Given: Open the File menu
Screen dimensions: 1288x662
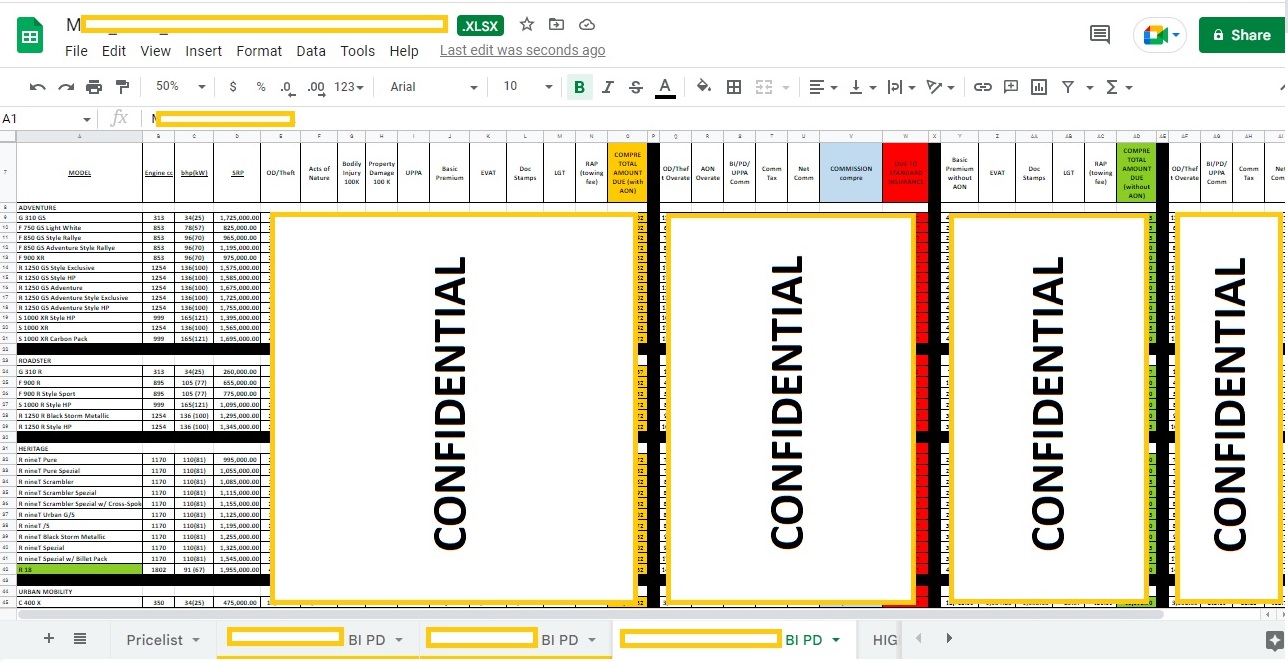Looking at the screenshot, I should coord(76,51).
